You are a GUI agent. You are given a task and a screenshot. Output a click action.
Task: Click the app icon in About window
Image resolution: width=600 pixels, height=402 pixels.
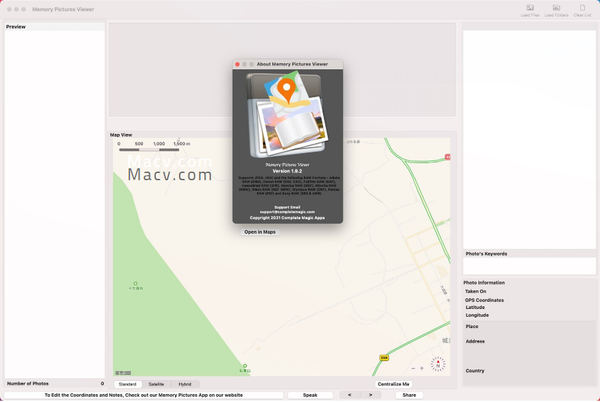(287, 115)
